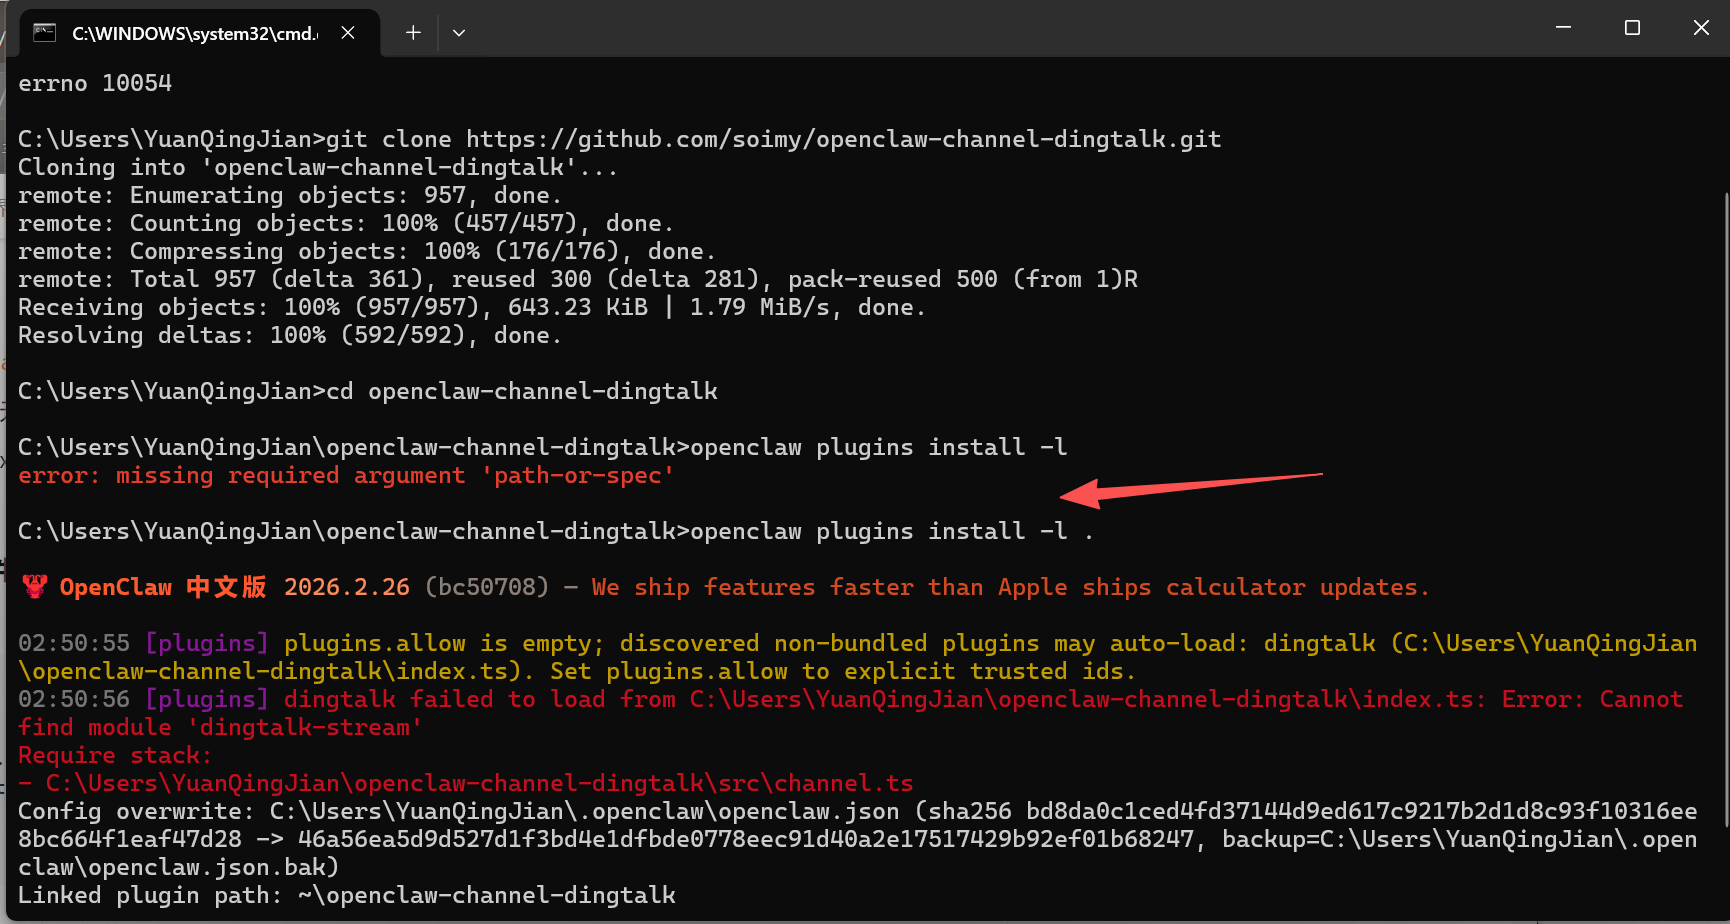Minimize the terminal window
This screenshot has height=924, width=1730.
click(x=1563, y=28)
